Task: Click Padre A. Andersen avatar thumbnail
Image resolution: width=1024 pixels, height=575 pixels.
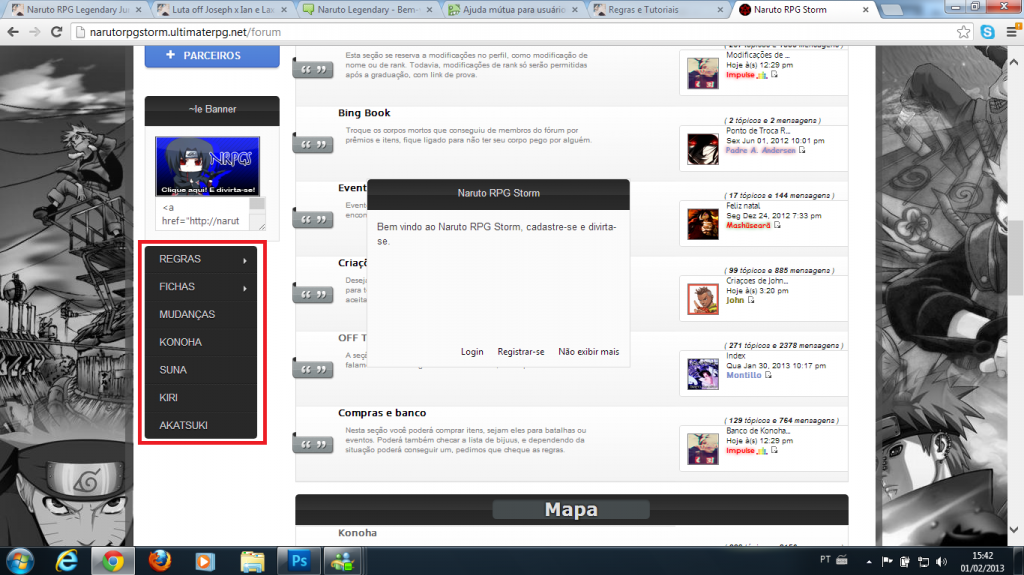Action: pos(703,148)
